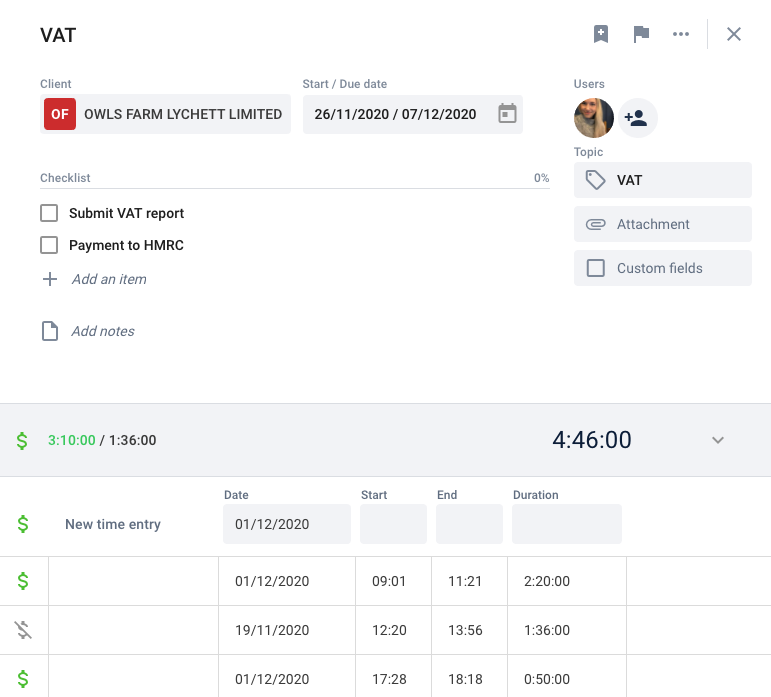Toggle billable dollar icon for new time entry

tap(23, 524)
